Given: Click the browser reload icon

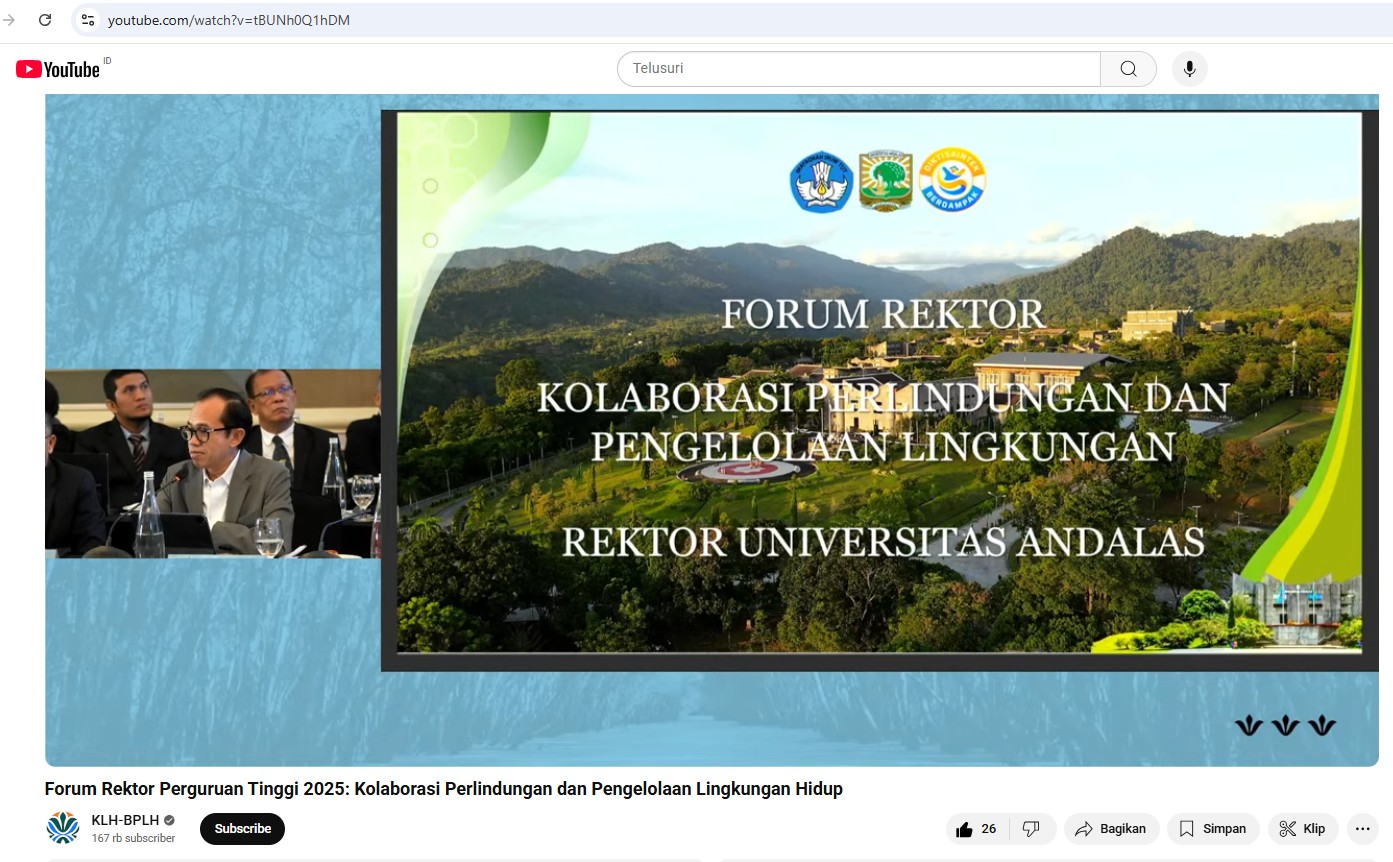Looking at the screenshot, I should 45,20.
